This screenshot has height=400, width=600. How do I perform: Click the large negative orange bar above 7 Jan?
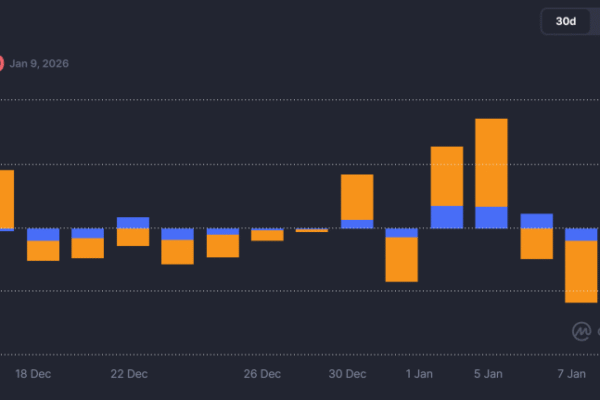pos(581,272)
